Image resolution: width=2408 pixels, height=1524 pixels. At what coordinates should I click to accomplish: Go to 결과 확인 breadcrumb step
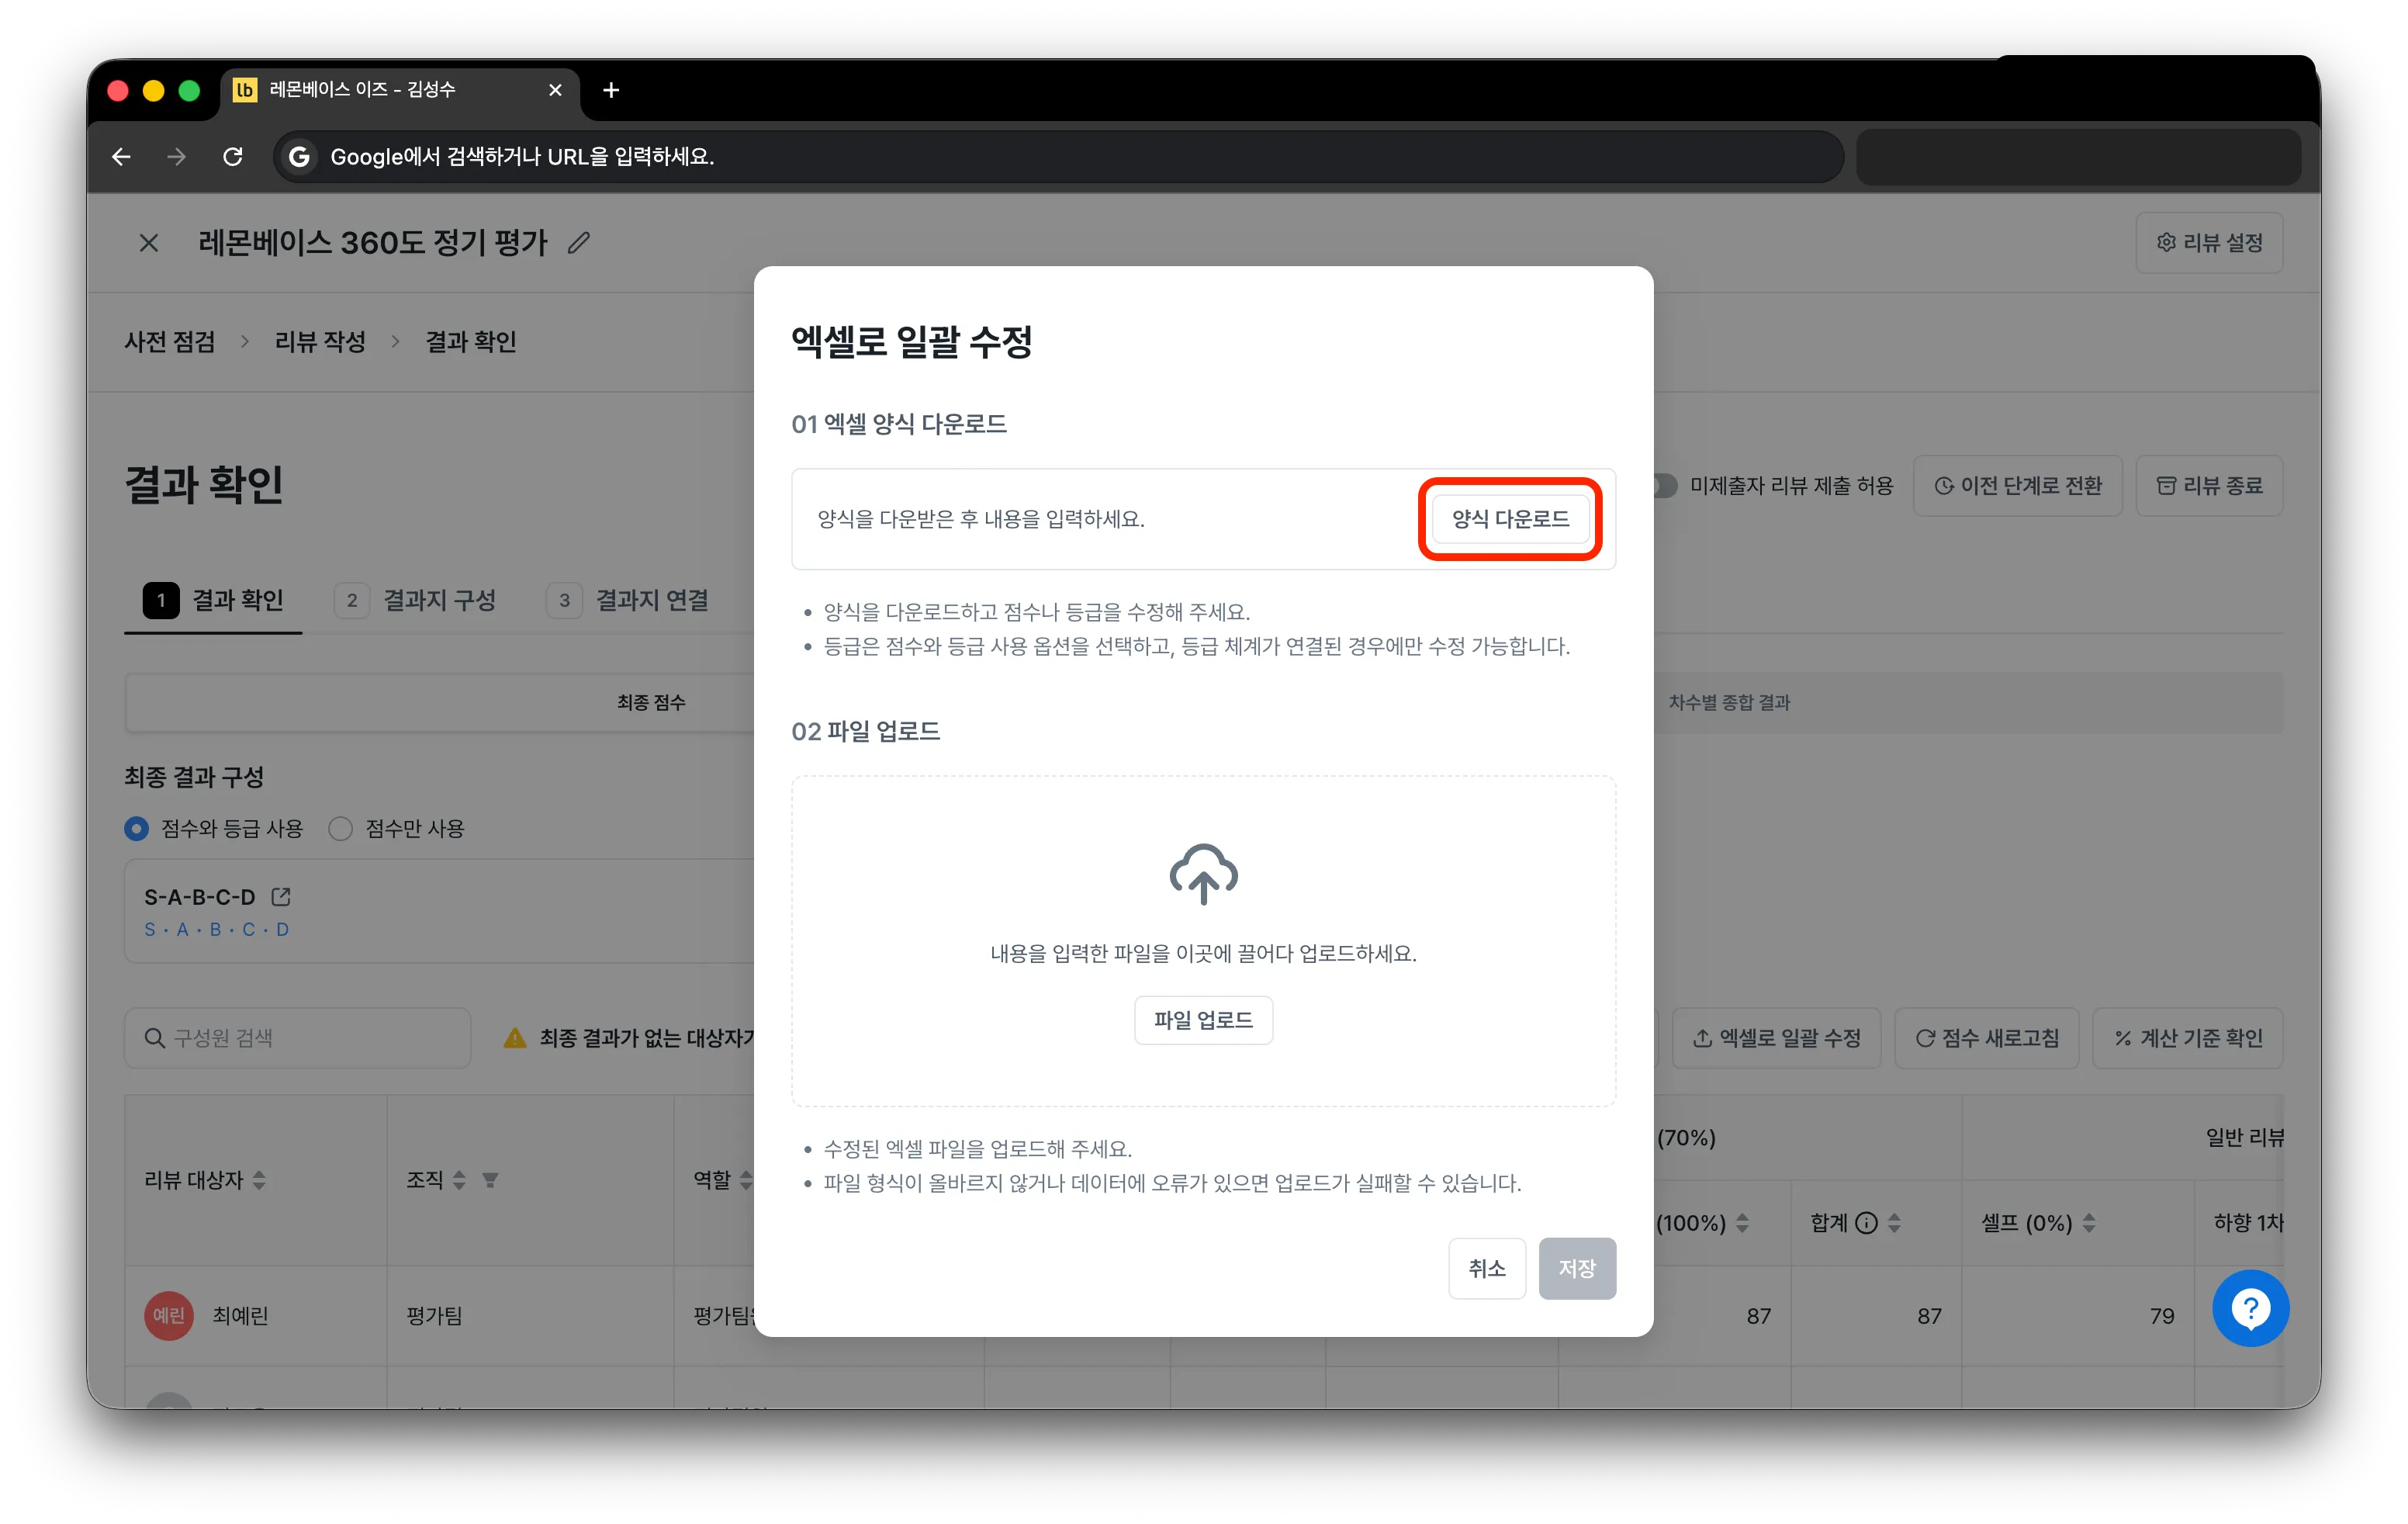[x=471, y=342]
